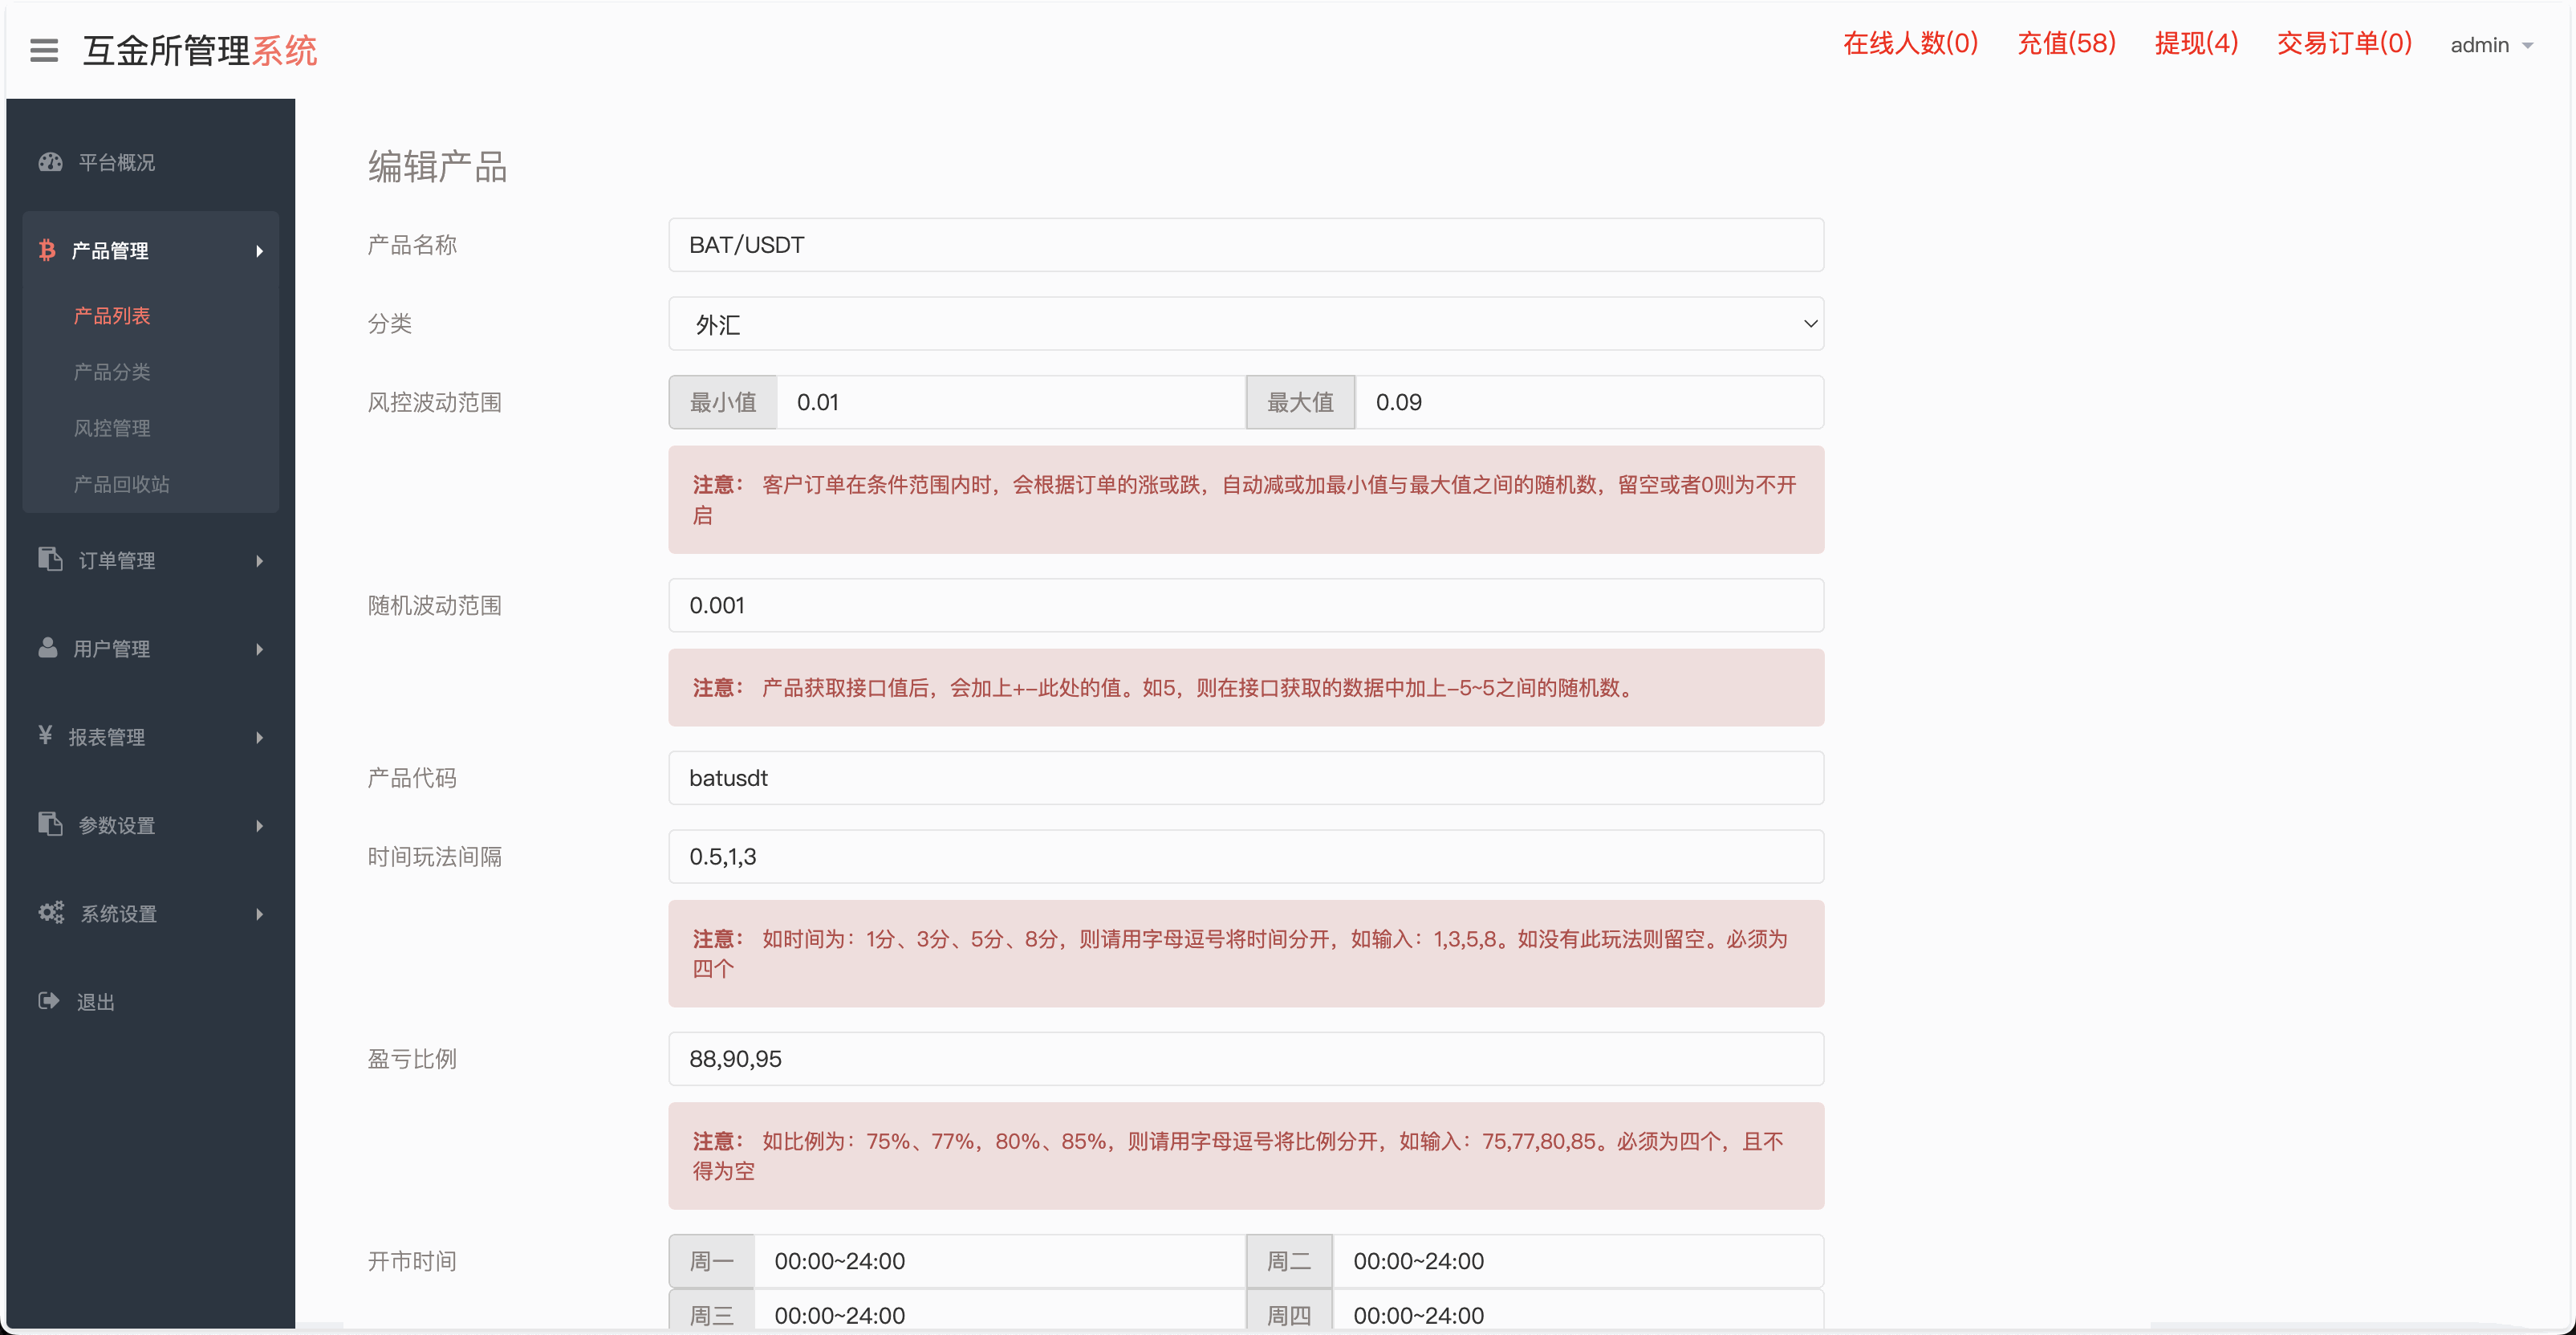Click the logout icon beside 退出
2576x1335 pixels.
49,1001
